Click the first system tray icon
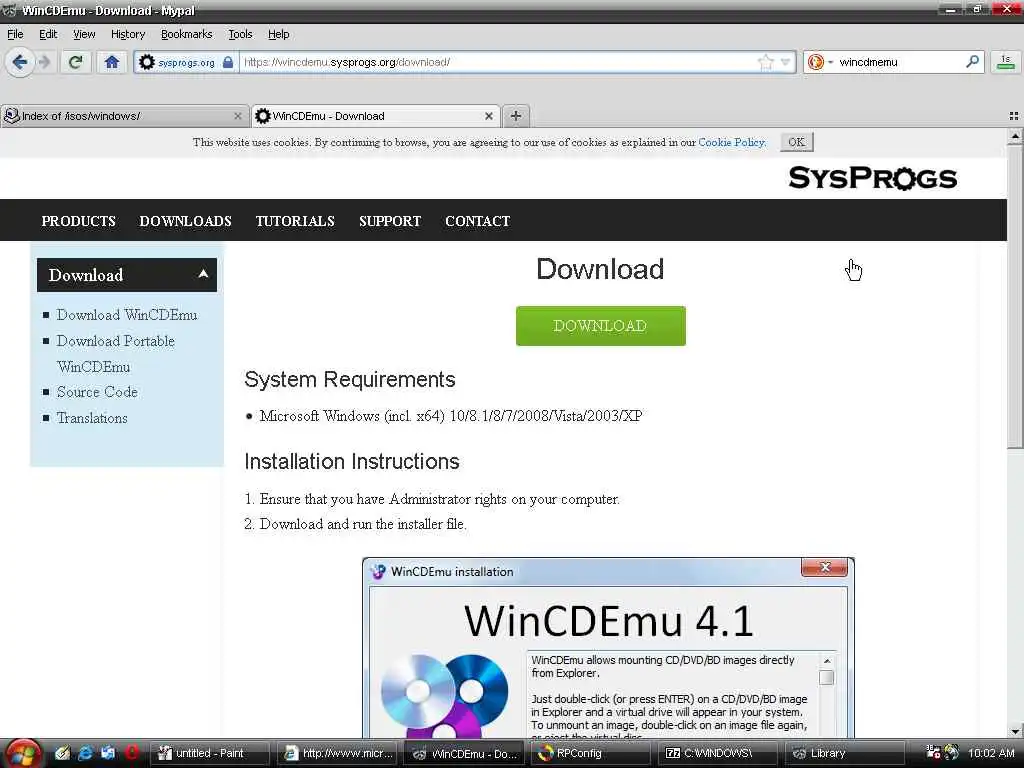1024x768 pixels. pos(934,753)
